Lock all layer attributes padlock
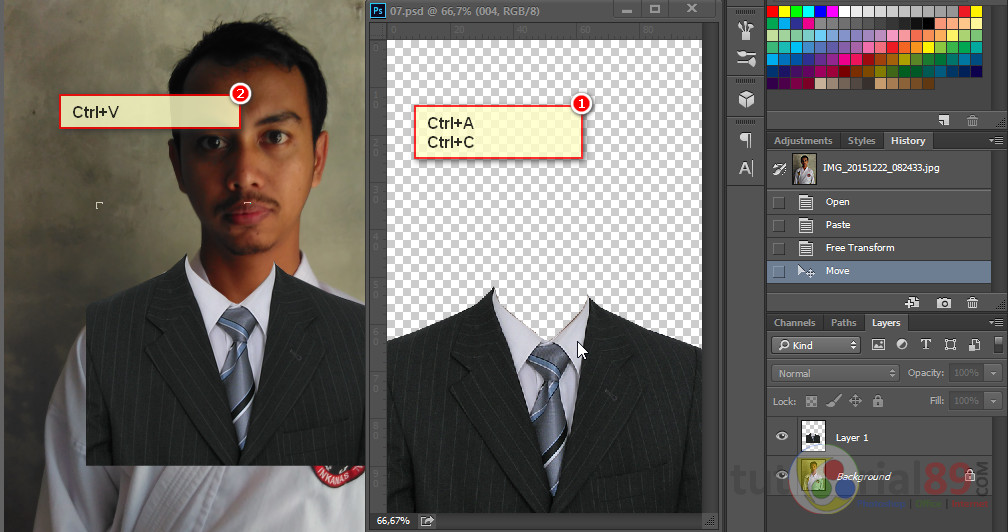Viewport: 1008px width, 532px height. point(878,401)
